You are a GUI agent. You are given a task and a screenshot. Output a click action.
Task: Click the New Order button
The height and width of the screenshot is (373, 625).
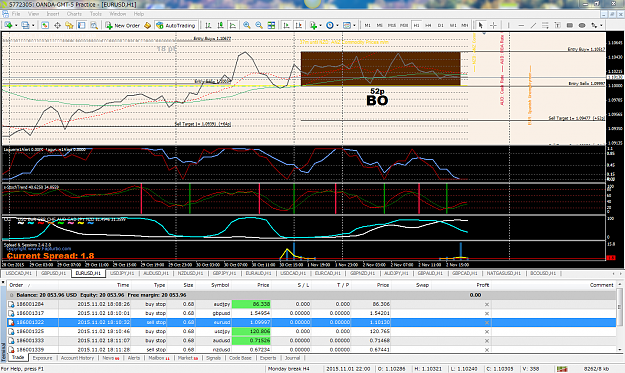coord(122,25)
